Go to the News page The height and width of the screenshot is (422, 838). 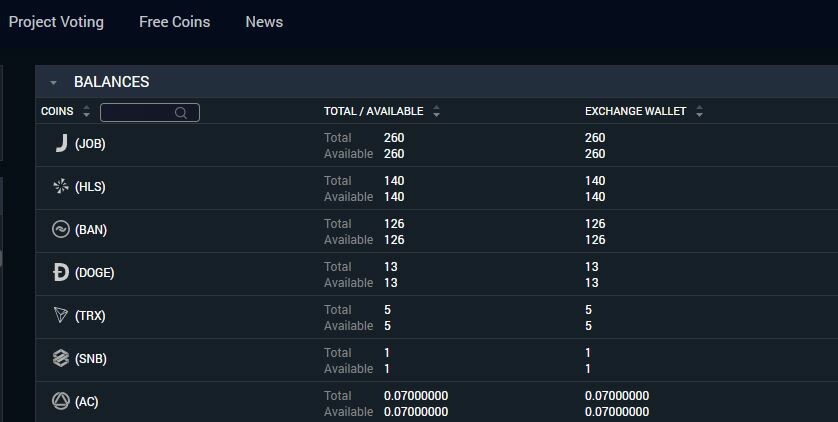264,22
